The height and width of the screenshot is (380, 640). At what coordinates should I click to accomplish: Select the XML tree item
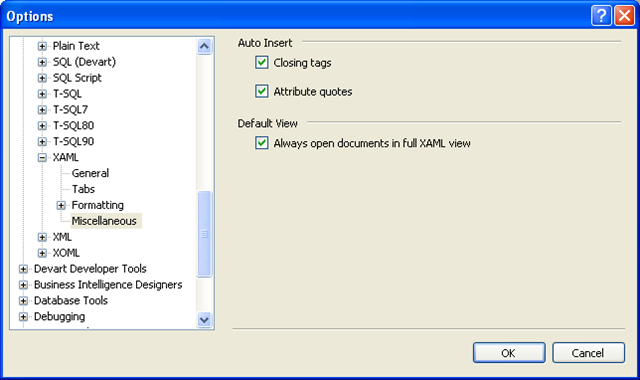62,237
